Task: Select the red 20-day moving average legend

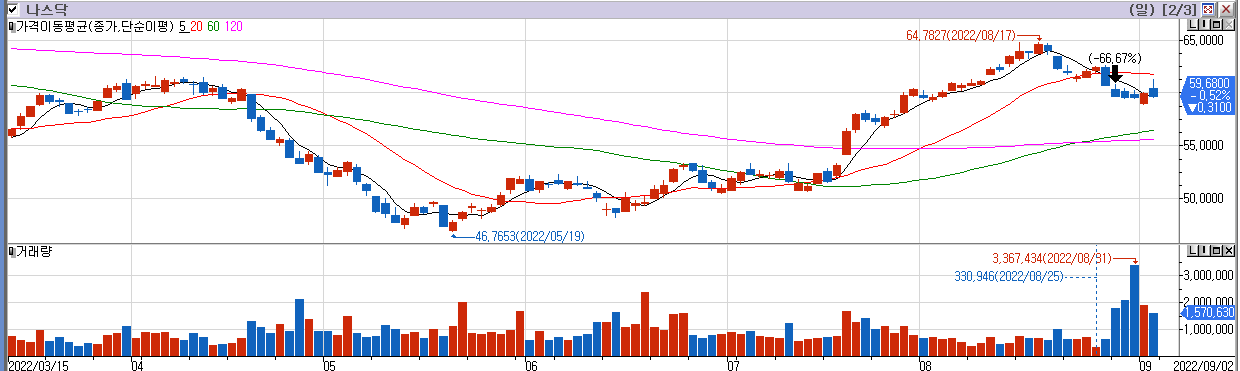Action: pyautogui.click(x=196, y=26)
